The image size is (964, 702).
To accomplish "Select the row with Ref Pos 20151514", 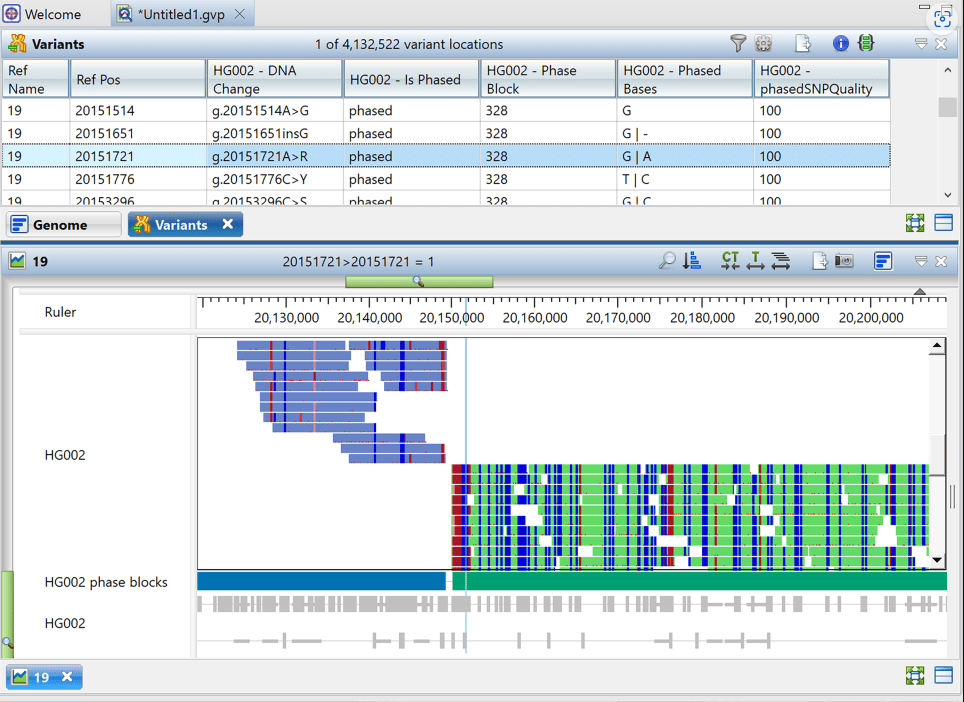I will (x=446, y=111).
